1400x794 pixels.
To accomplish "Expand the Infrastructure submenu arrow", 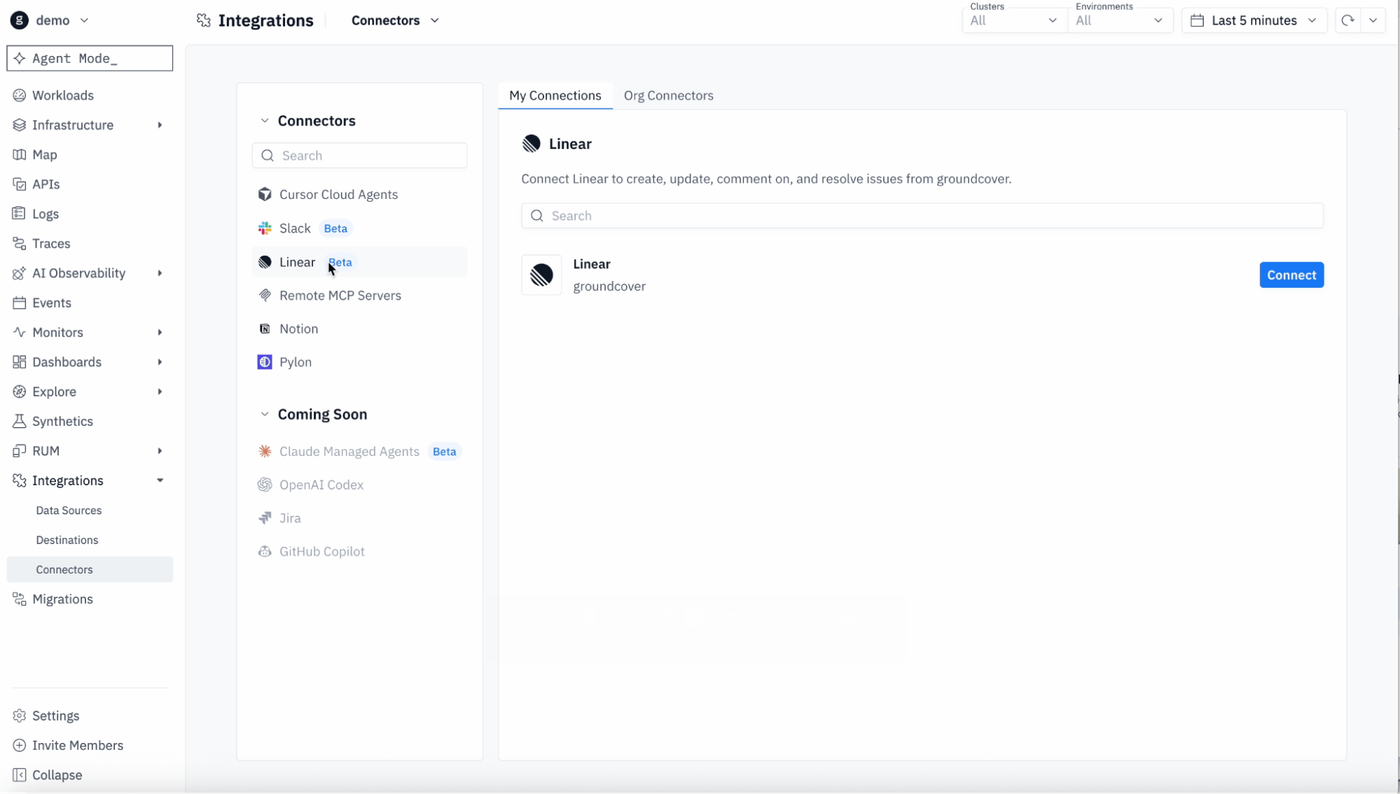I will [160, 125].
